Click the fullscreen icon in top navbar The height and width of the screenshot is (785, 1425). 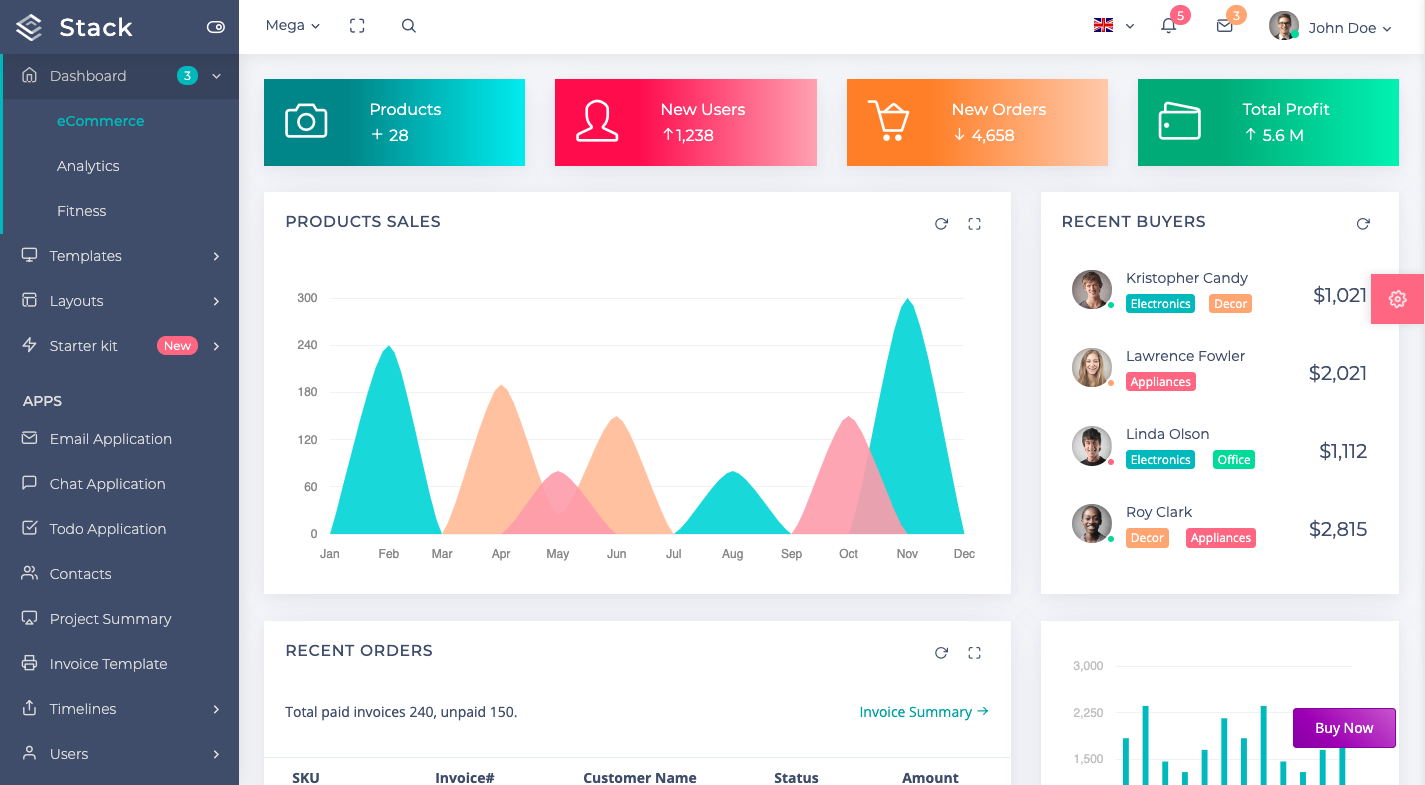click(357, 26)
